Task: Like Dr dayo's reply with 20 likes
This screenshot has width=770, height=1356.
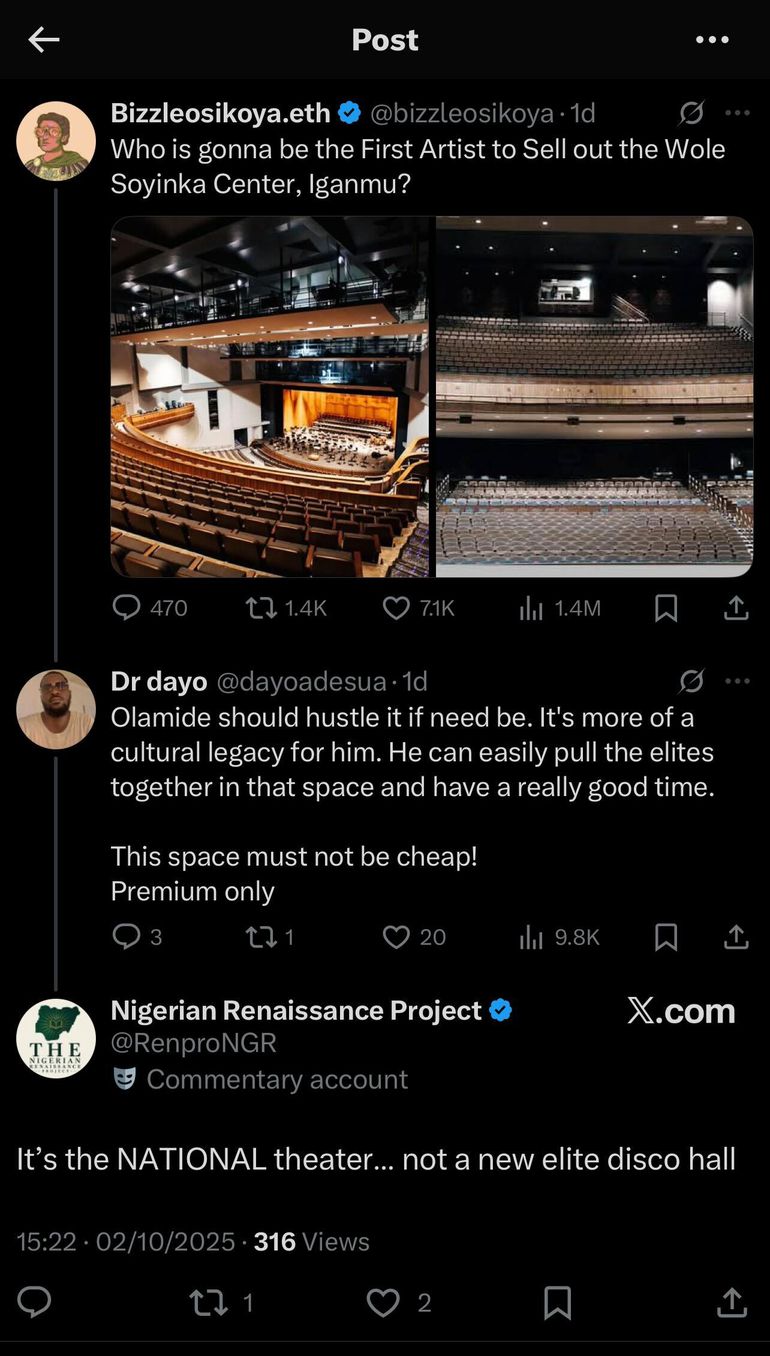Action: coord(397,937)
